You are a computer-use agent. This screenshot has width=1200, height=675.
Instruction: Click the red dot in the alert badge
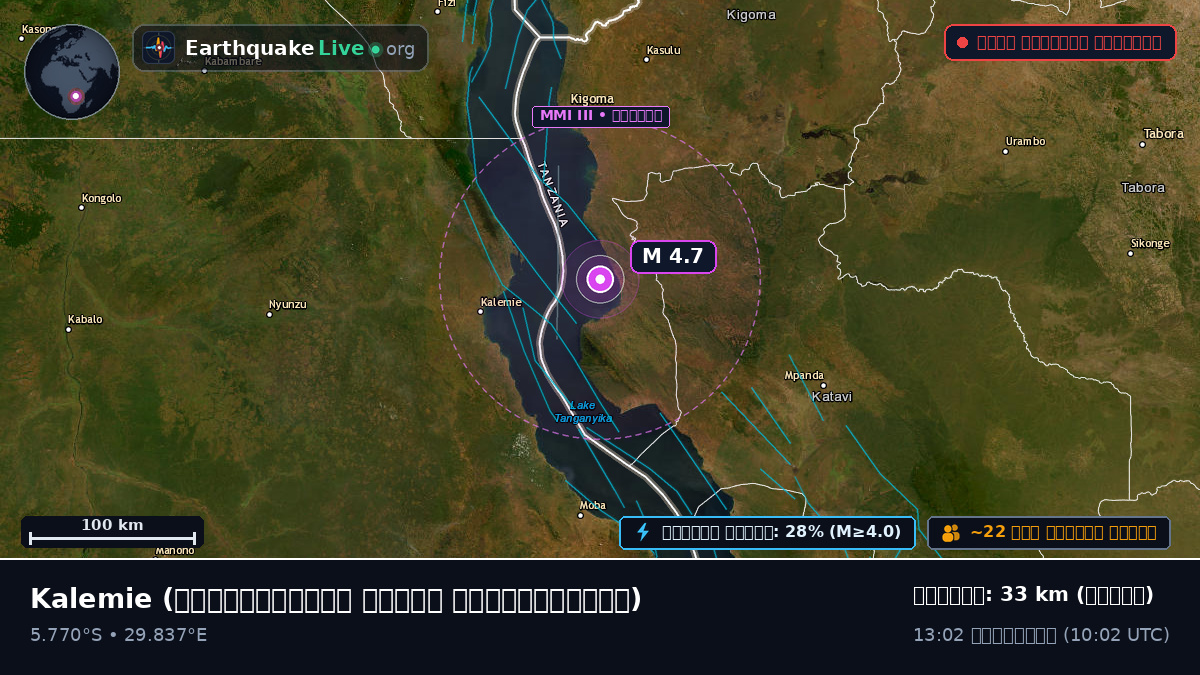click(962, 42)
